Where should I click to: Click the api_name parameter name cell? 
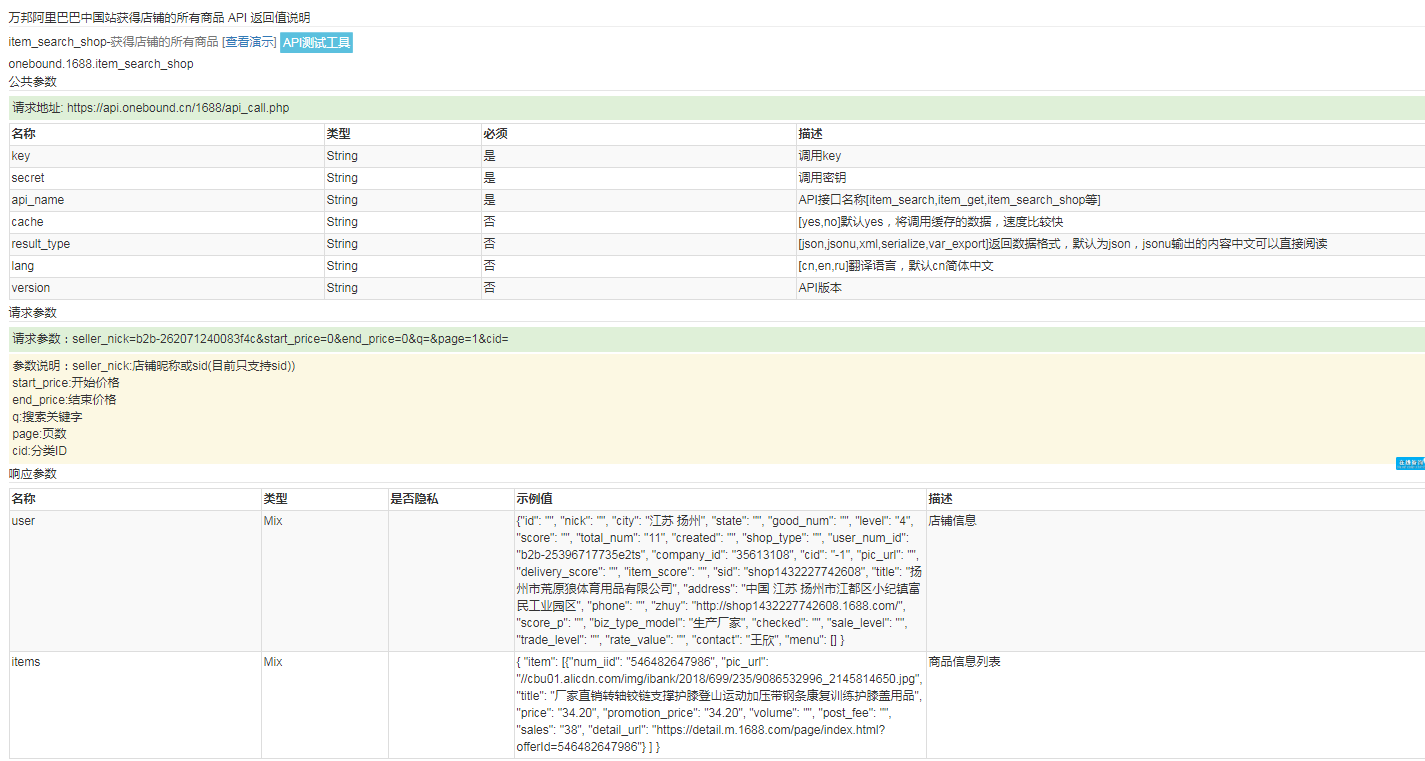coord(167,200)
